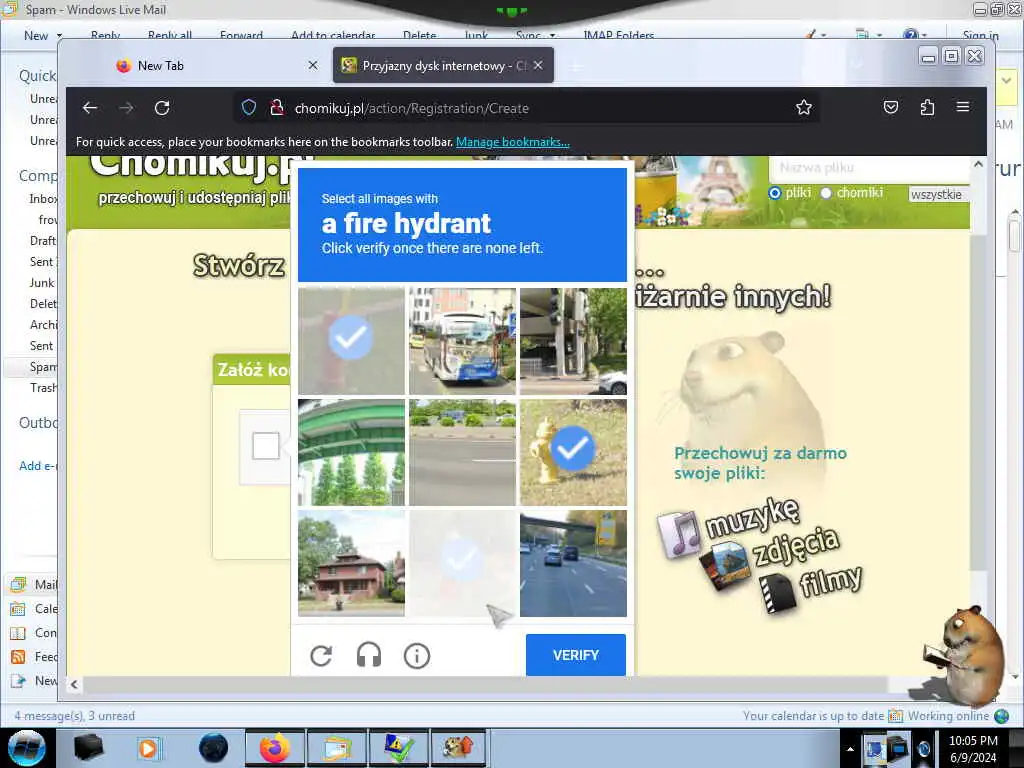The image size is (1024, 768).
Task: Select the green bridge captcha tile
Action: coord(351,452)
